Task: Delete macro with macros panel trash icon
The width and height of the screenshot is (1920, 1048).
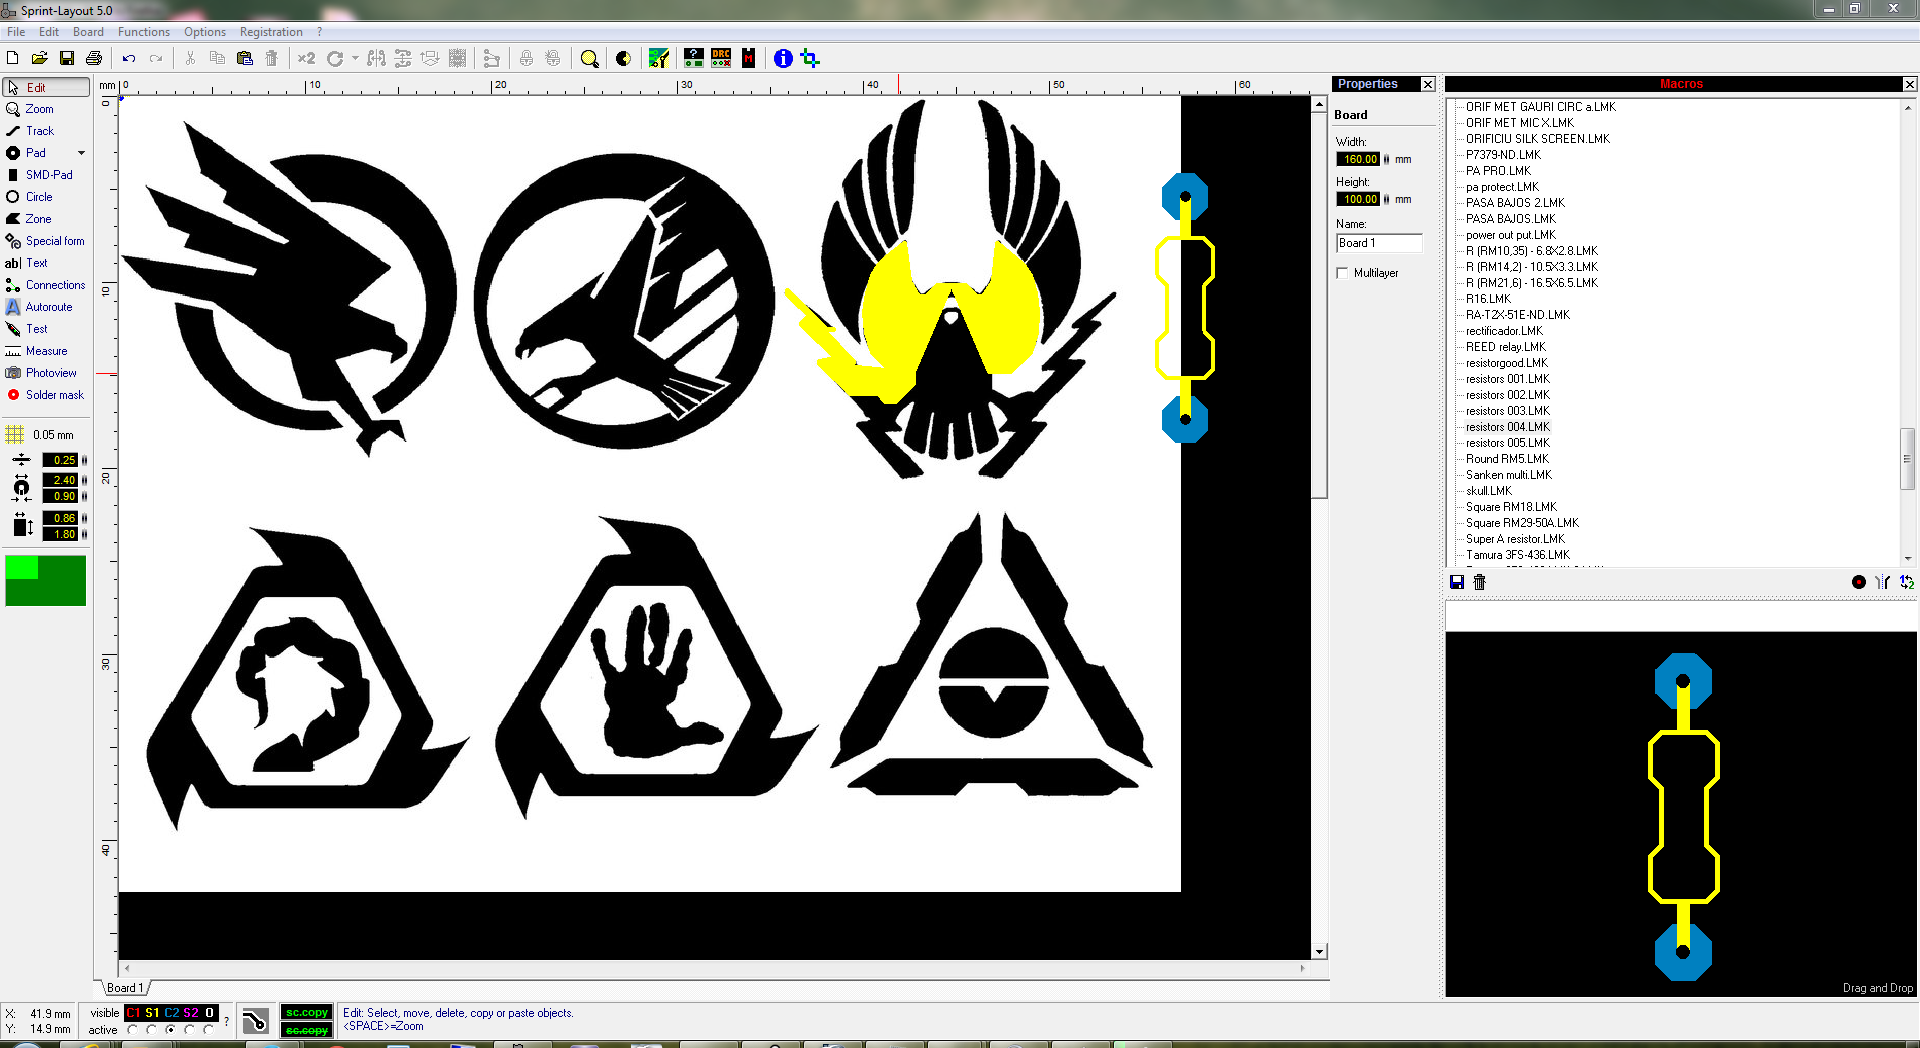Action: [1480, 582]
